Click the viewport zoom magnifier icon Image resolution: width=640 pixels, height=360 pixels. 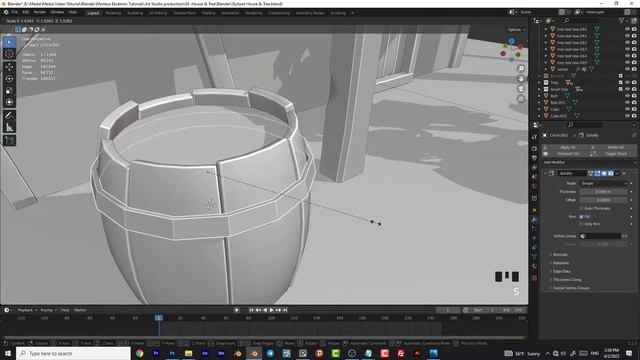(521, 68)
